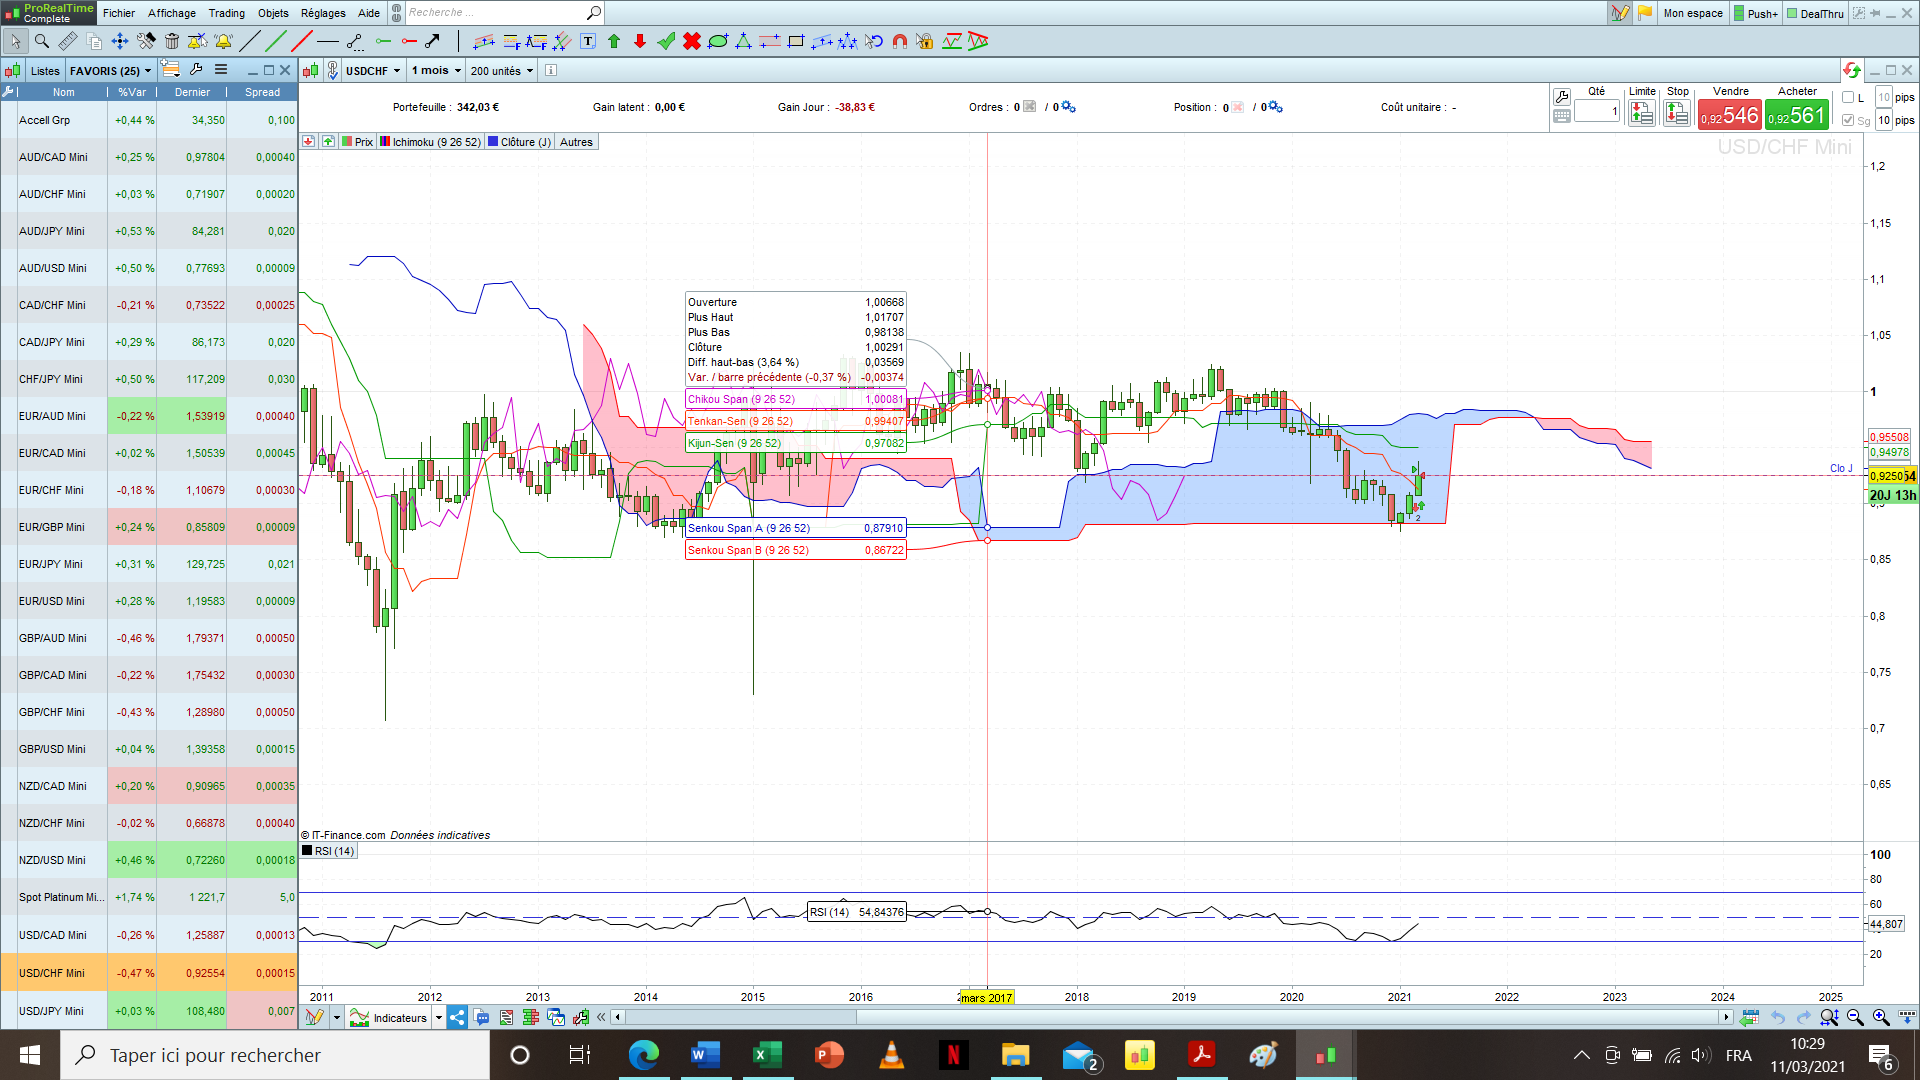Open order panel wrench settings

pyautogui.click(x=1562, y=97)
